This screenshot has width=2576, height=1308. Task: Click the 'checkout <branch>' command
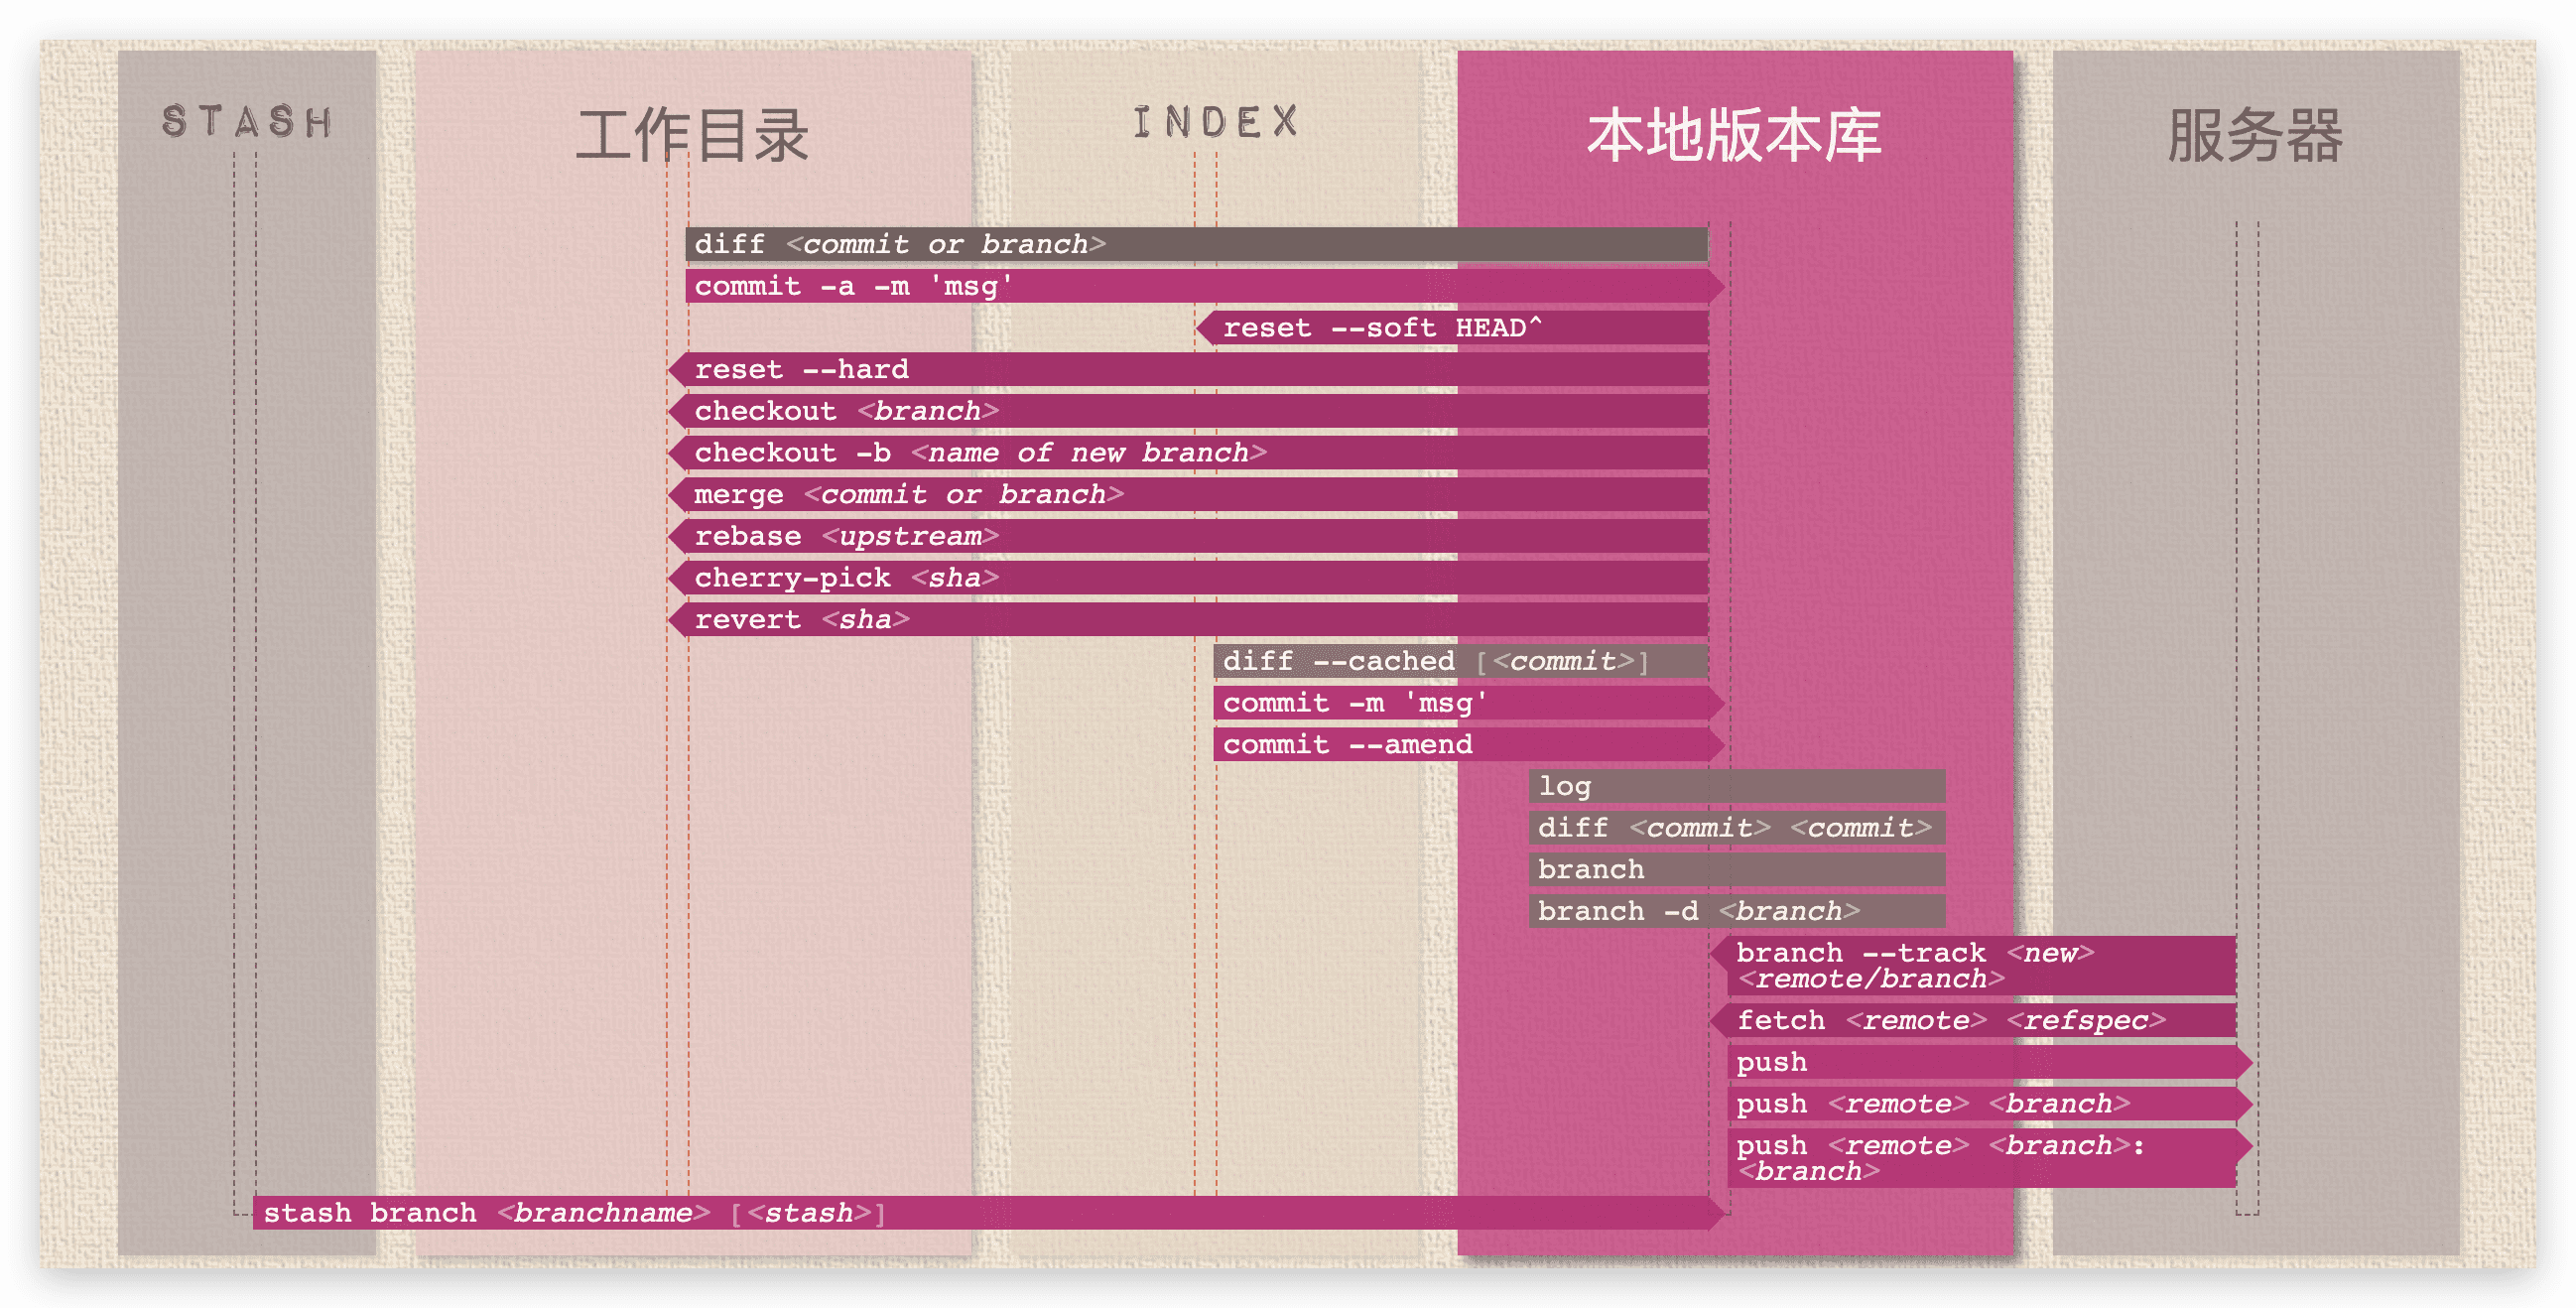tap(1188, 411)
